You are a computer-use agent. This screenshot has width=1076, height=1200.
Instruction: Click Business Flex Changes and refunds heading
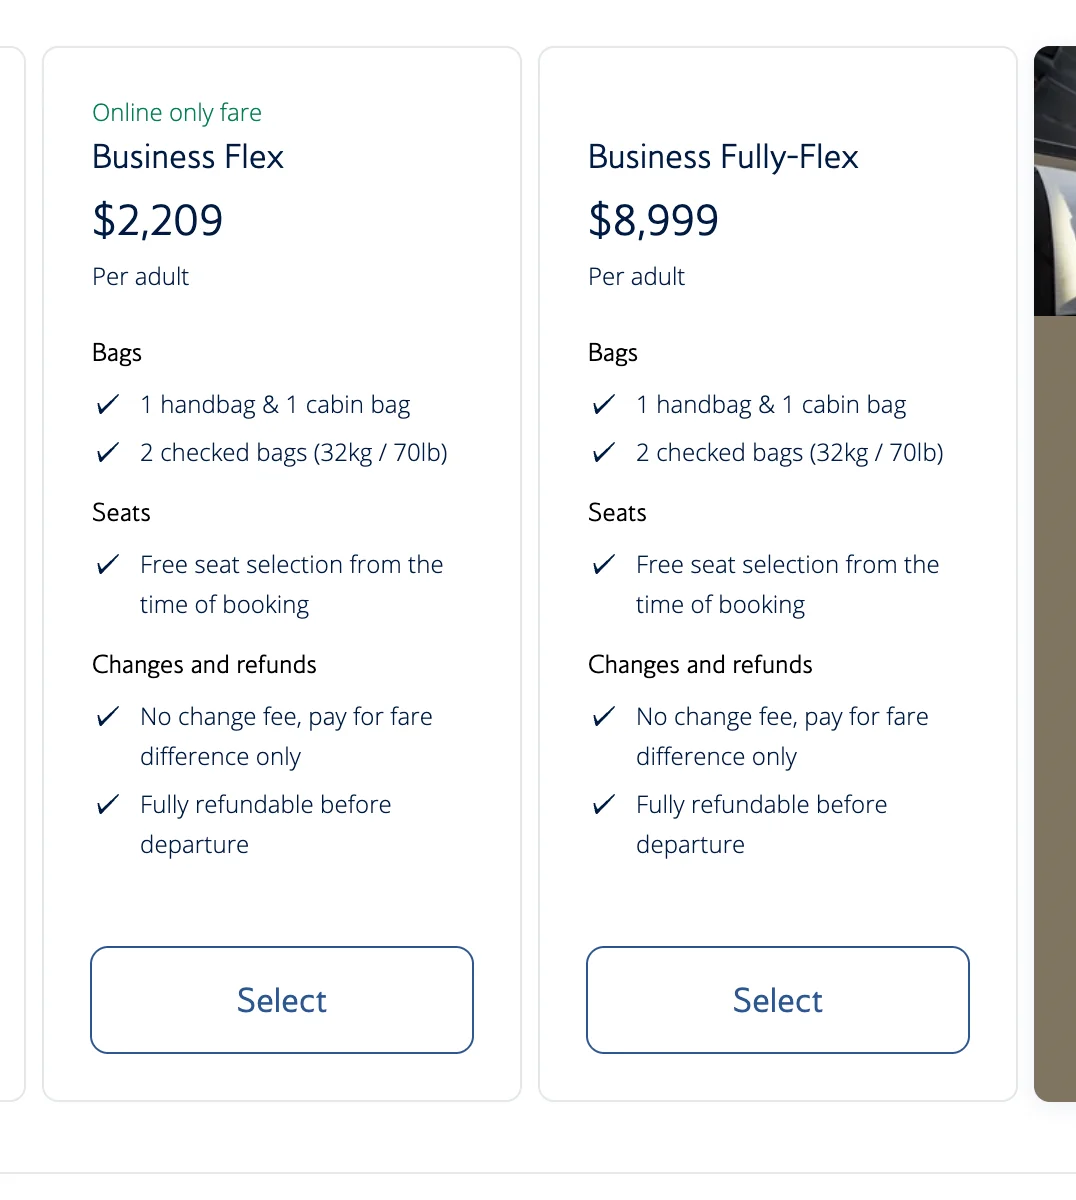click(x=204, y=665)
